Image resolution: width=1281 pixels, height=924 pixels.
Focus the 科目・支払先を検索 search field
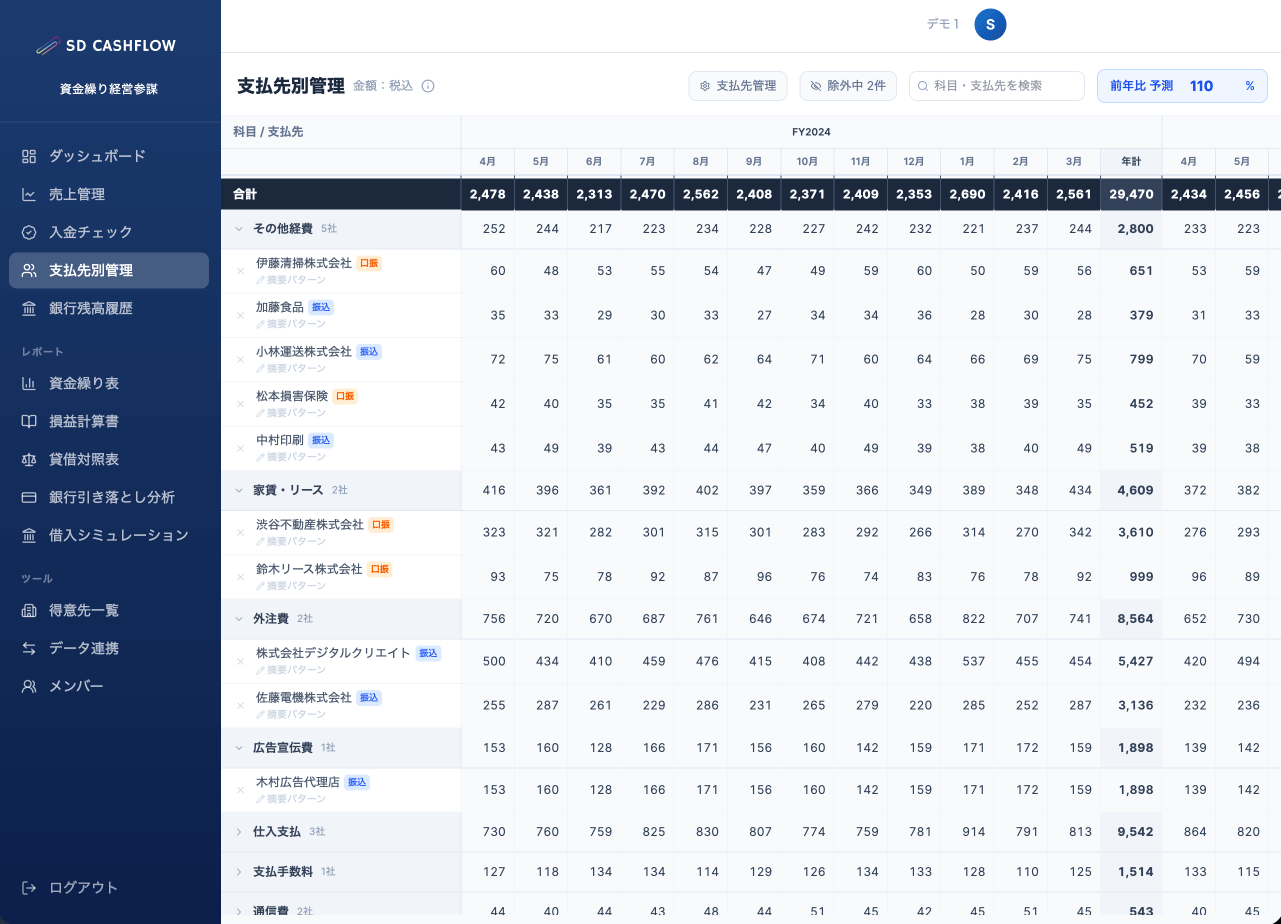(997, 86)
